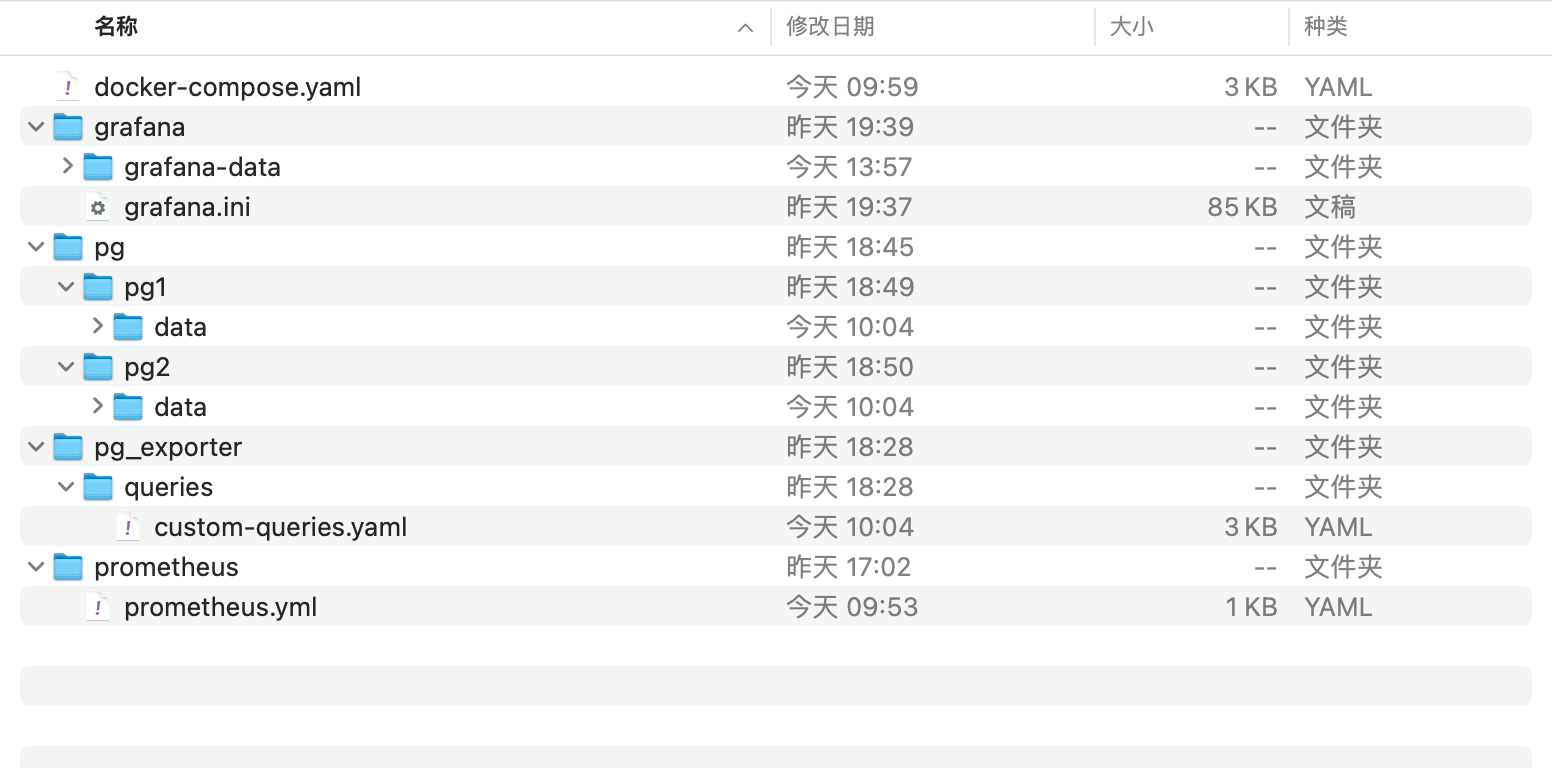Sort files by 种类 column

pos(1326,27)
